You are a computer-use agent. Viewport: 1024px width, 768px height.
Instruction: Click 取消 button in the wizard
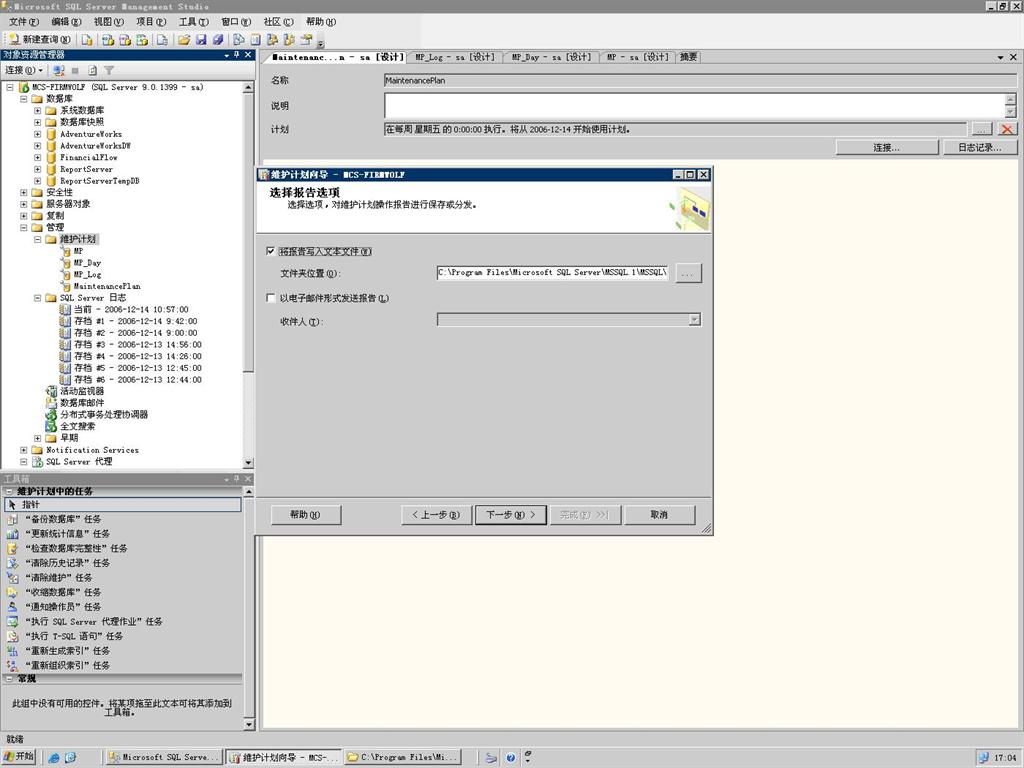660,515
